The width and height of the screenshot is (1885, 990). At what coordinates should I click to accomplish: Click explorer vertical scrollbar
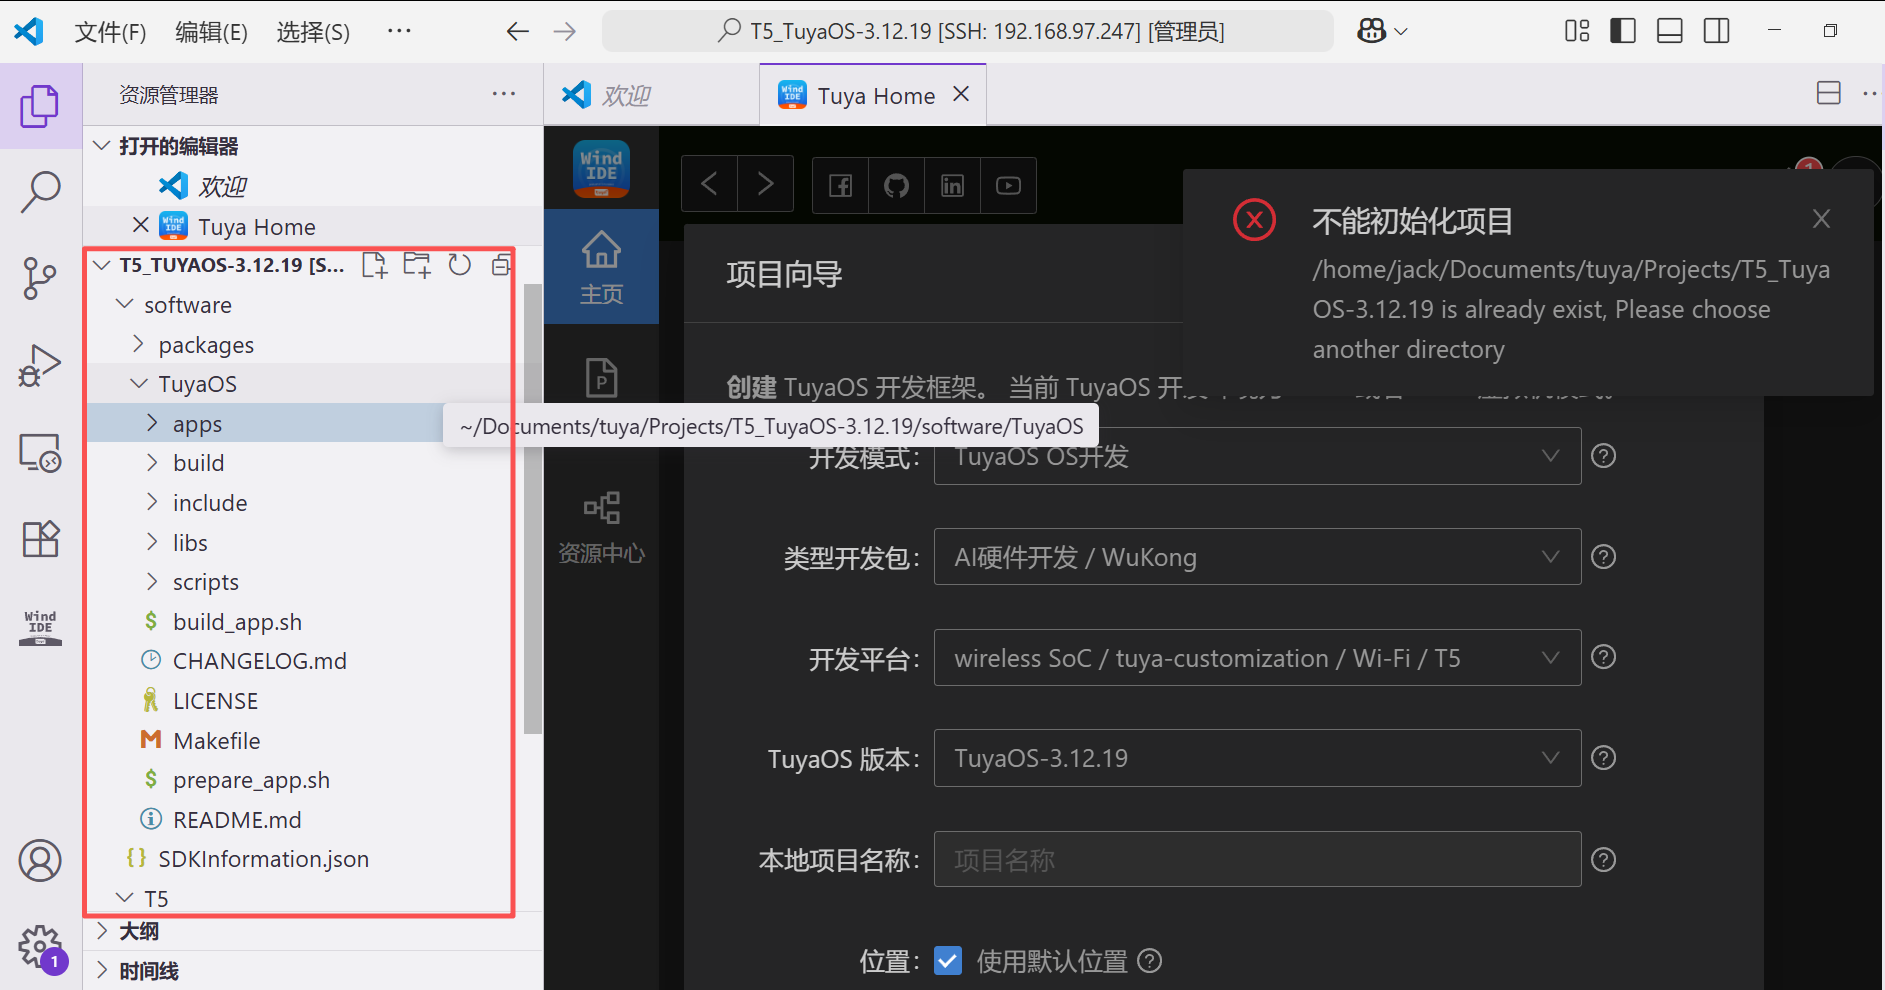pyautogui.click(x=533, y=509)
